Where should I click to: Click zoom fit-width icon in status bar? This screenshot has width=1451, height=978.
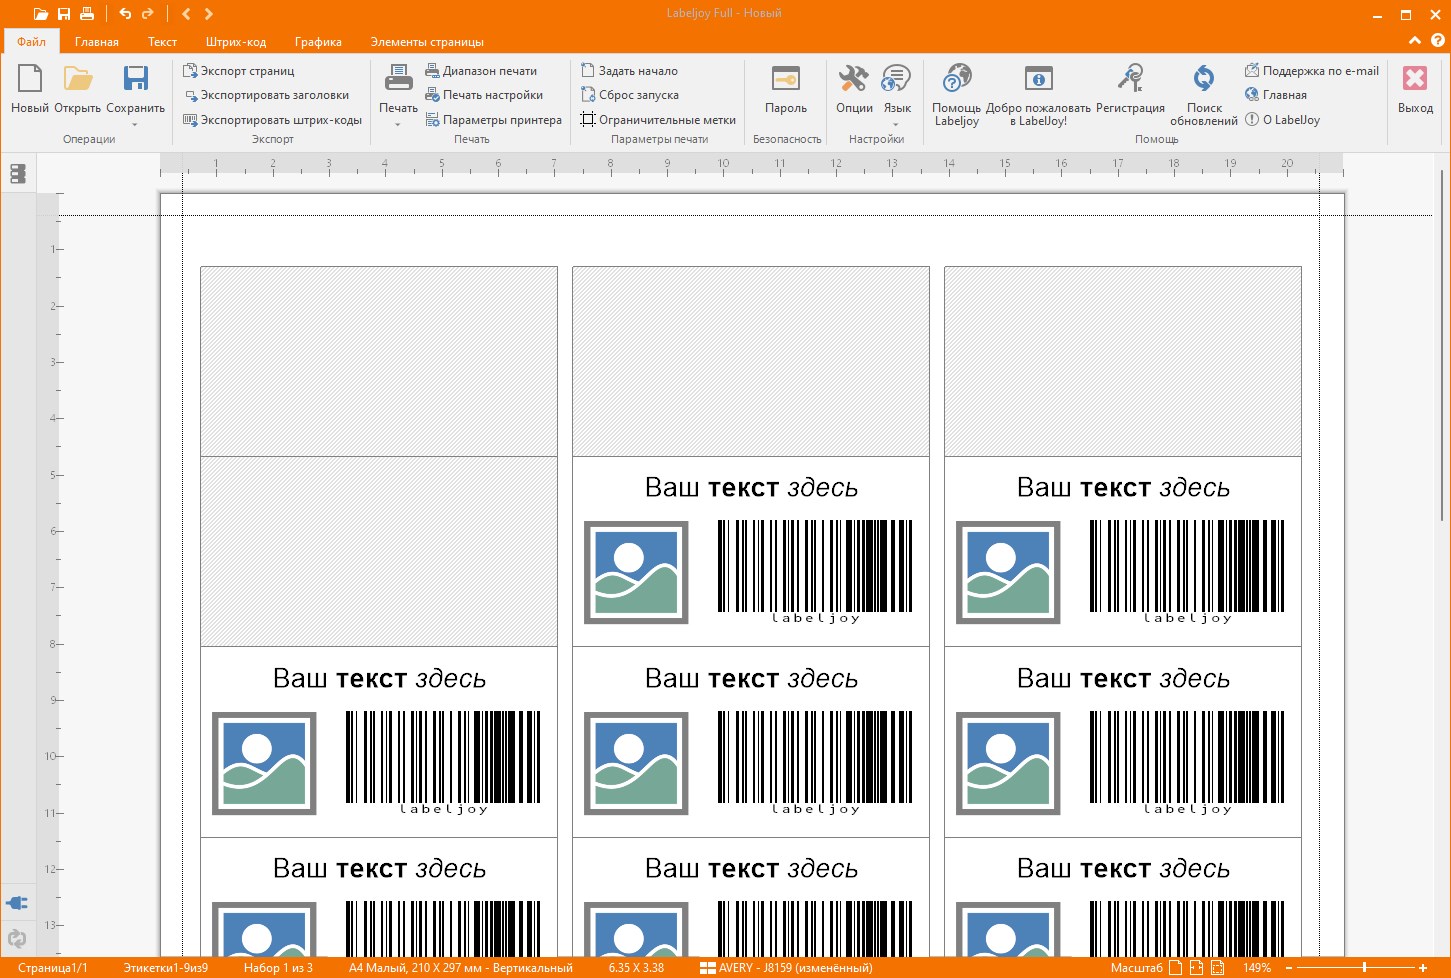point(1197,968)
